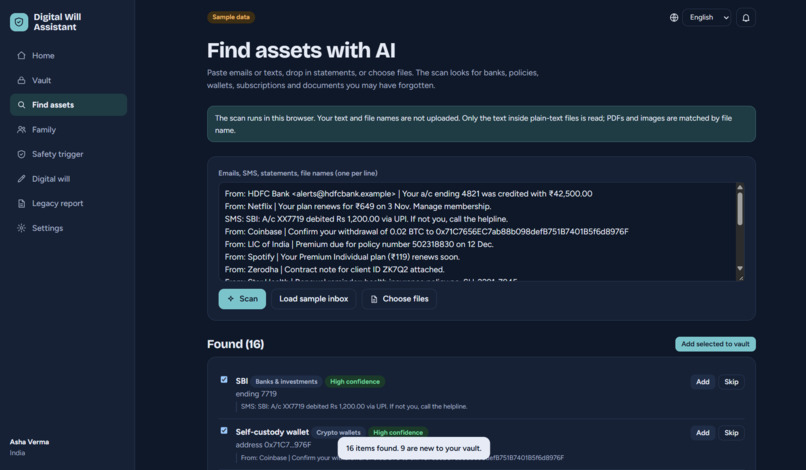Click the ending 7719 text

point(256,394)
